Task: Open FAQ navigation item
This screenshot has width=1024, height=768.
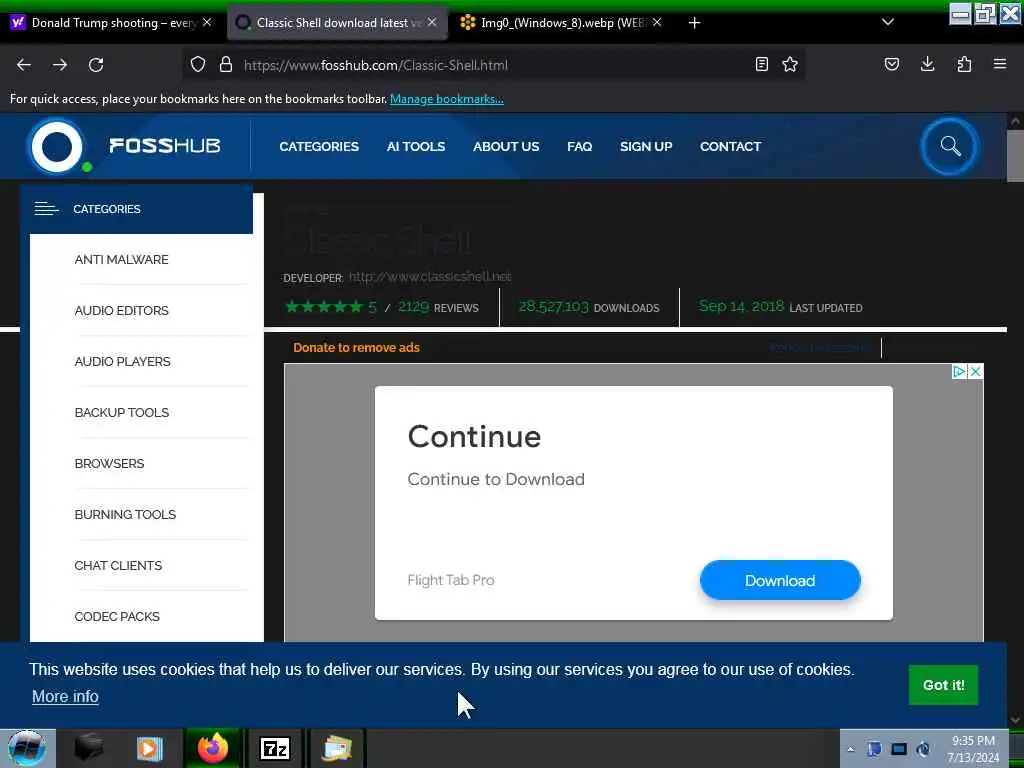Action: point(579,146)
